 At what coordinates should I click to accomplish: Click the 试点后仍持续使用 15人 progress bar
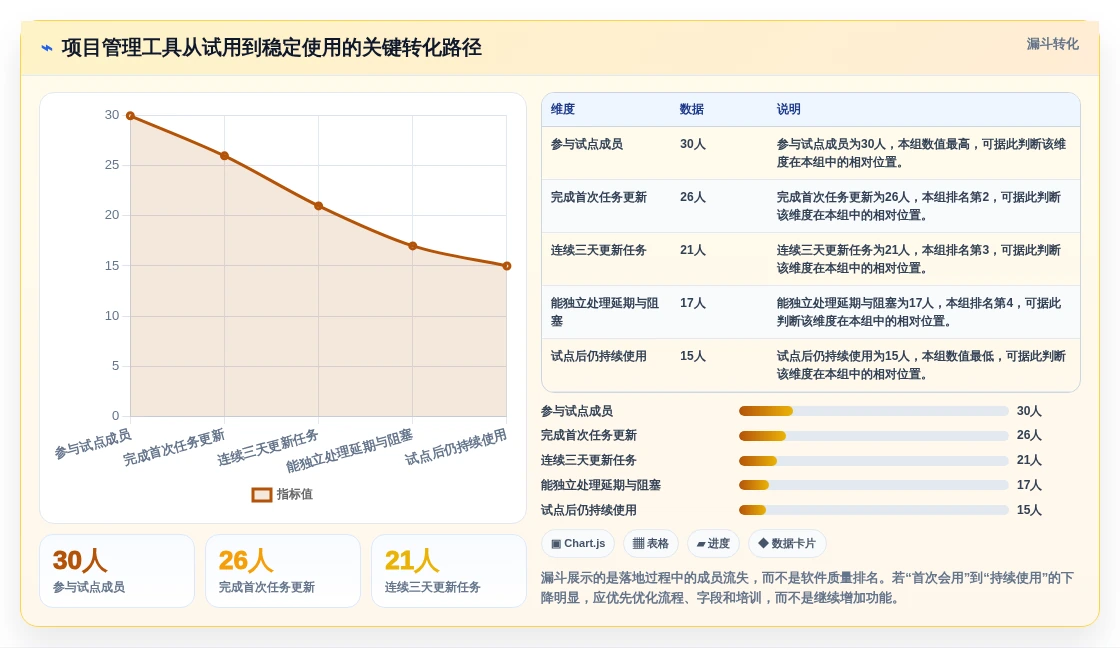(874, 510)
